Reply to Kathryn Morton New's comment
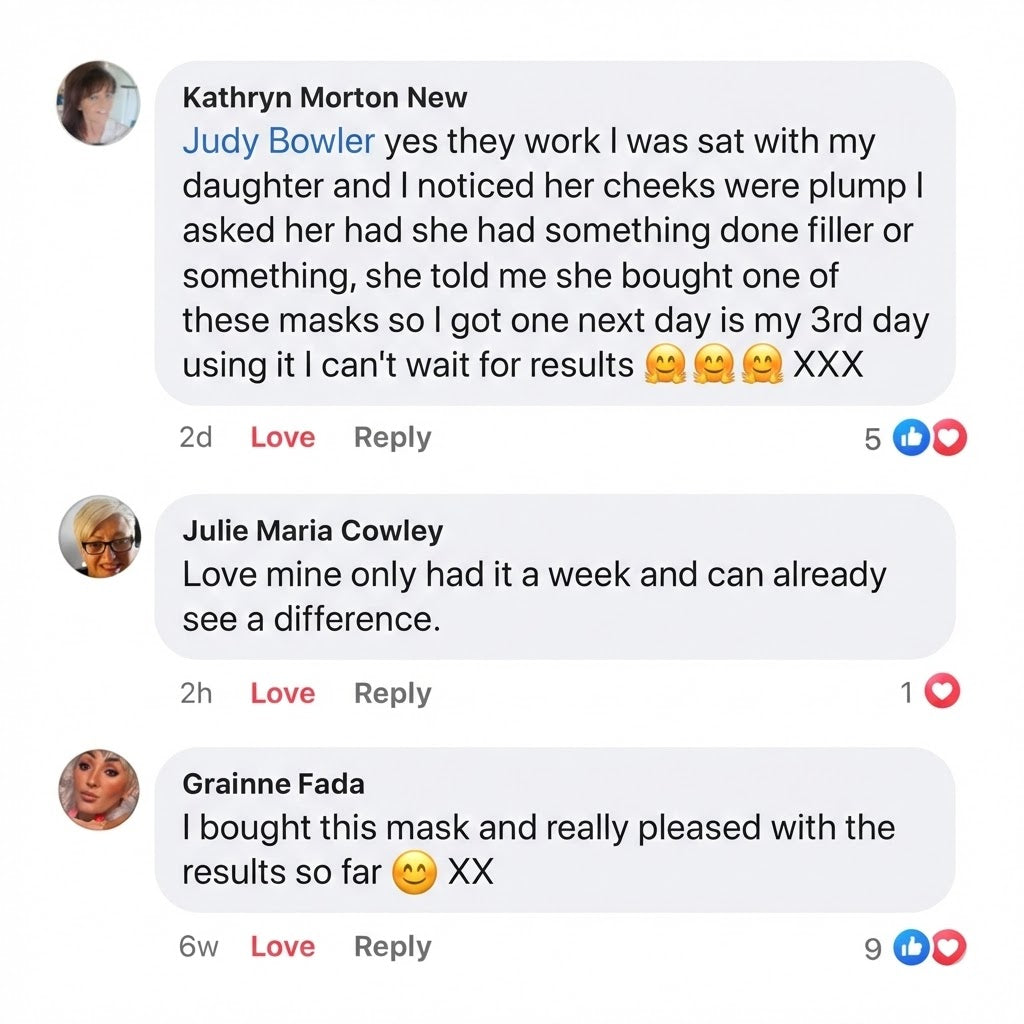This screenshot has width=1024, height=1024. click(392, 438)
